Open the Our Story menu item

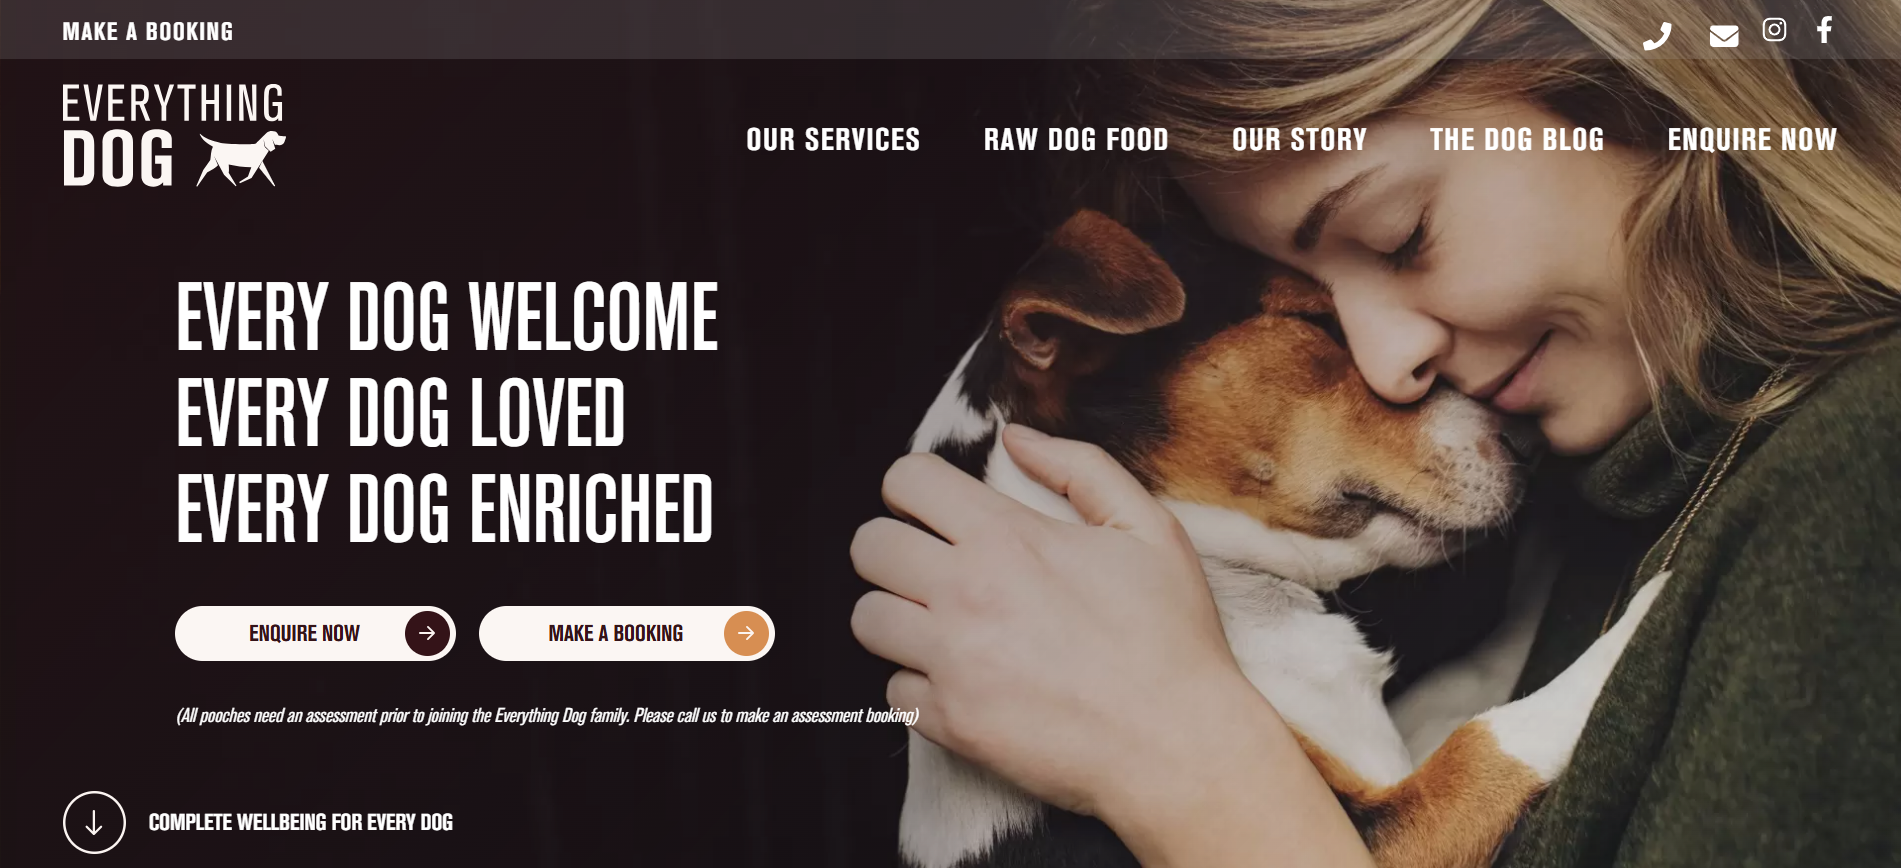coord(1299,140)
